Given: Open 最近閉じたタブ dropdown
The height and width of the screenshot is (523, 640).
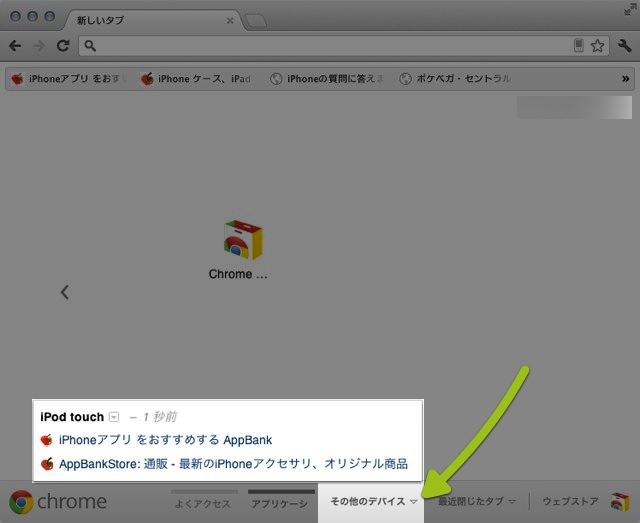Looking at the screenshot, I should pos(477,501).
